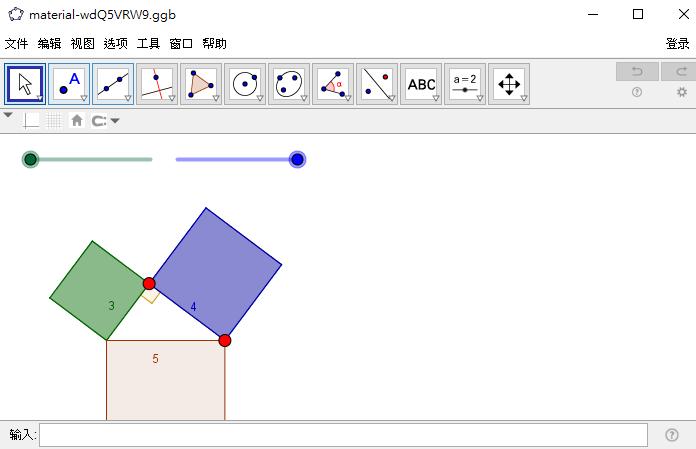Toggle axes display in style bar
The width and height of the screenshot is (696, 449).
pos(31,121)
